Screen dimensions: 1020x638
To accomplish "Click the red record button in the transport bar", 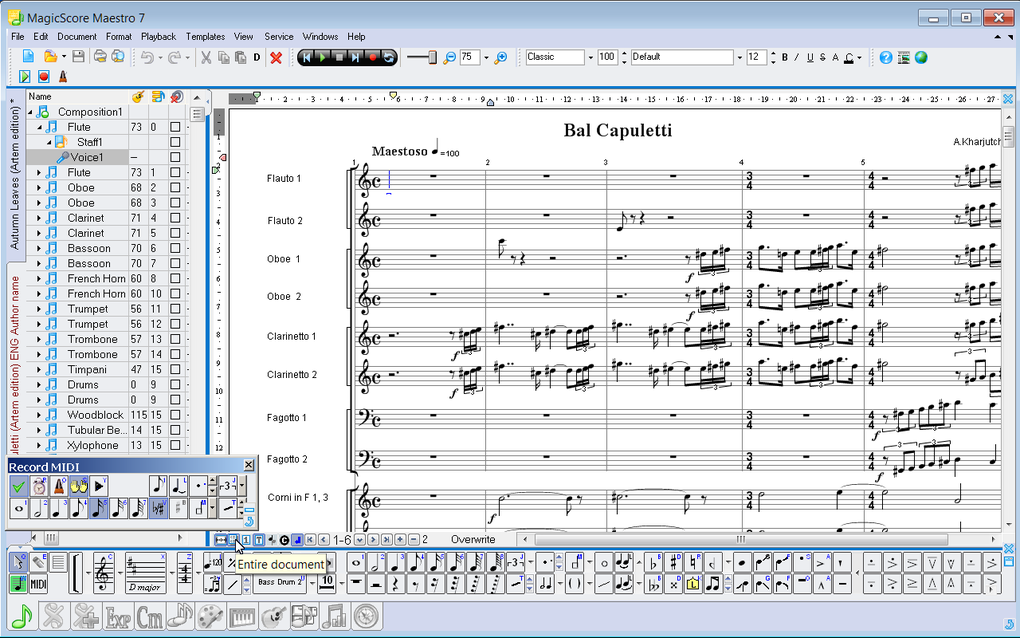I will click(372, 57).
